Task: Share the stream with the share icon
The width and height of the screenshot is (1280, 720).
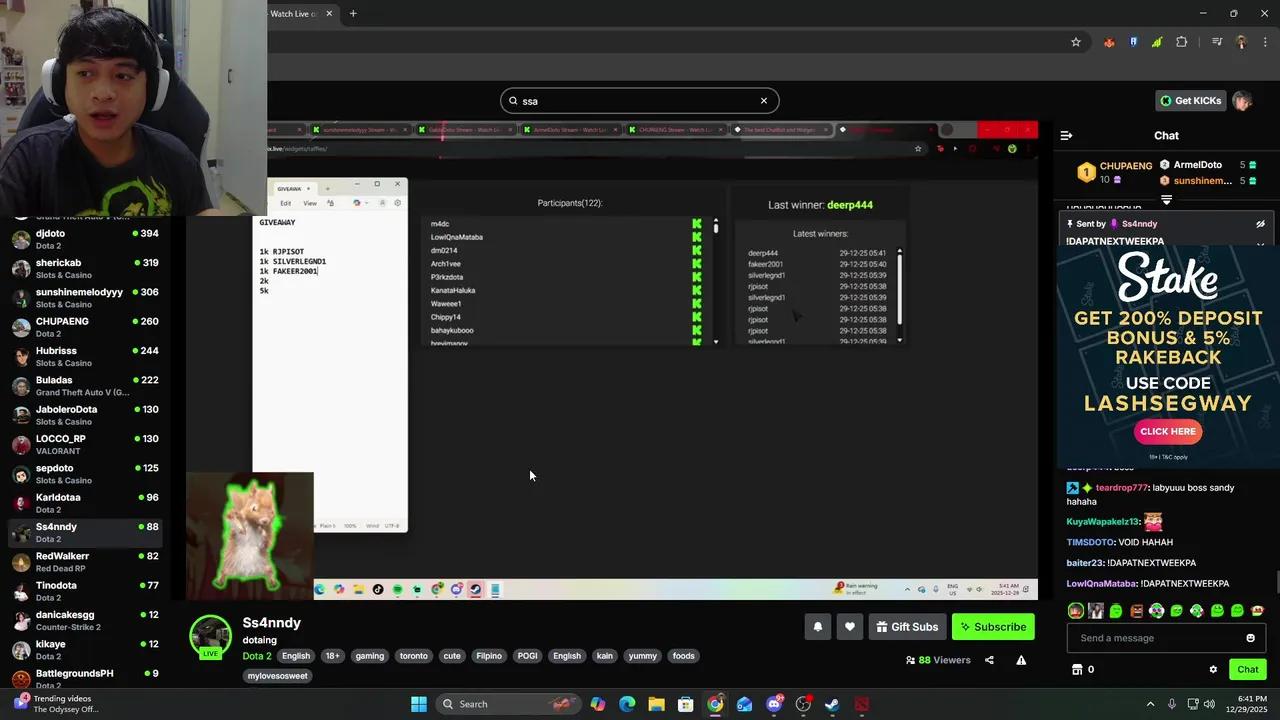Action: coord(989,660)
